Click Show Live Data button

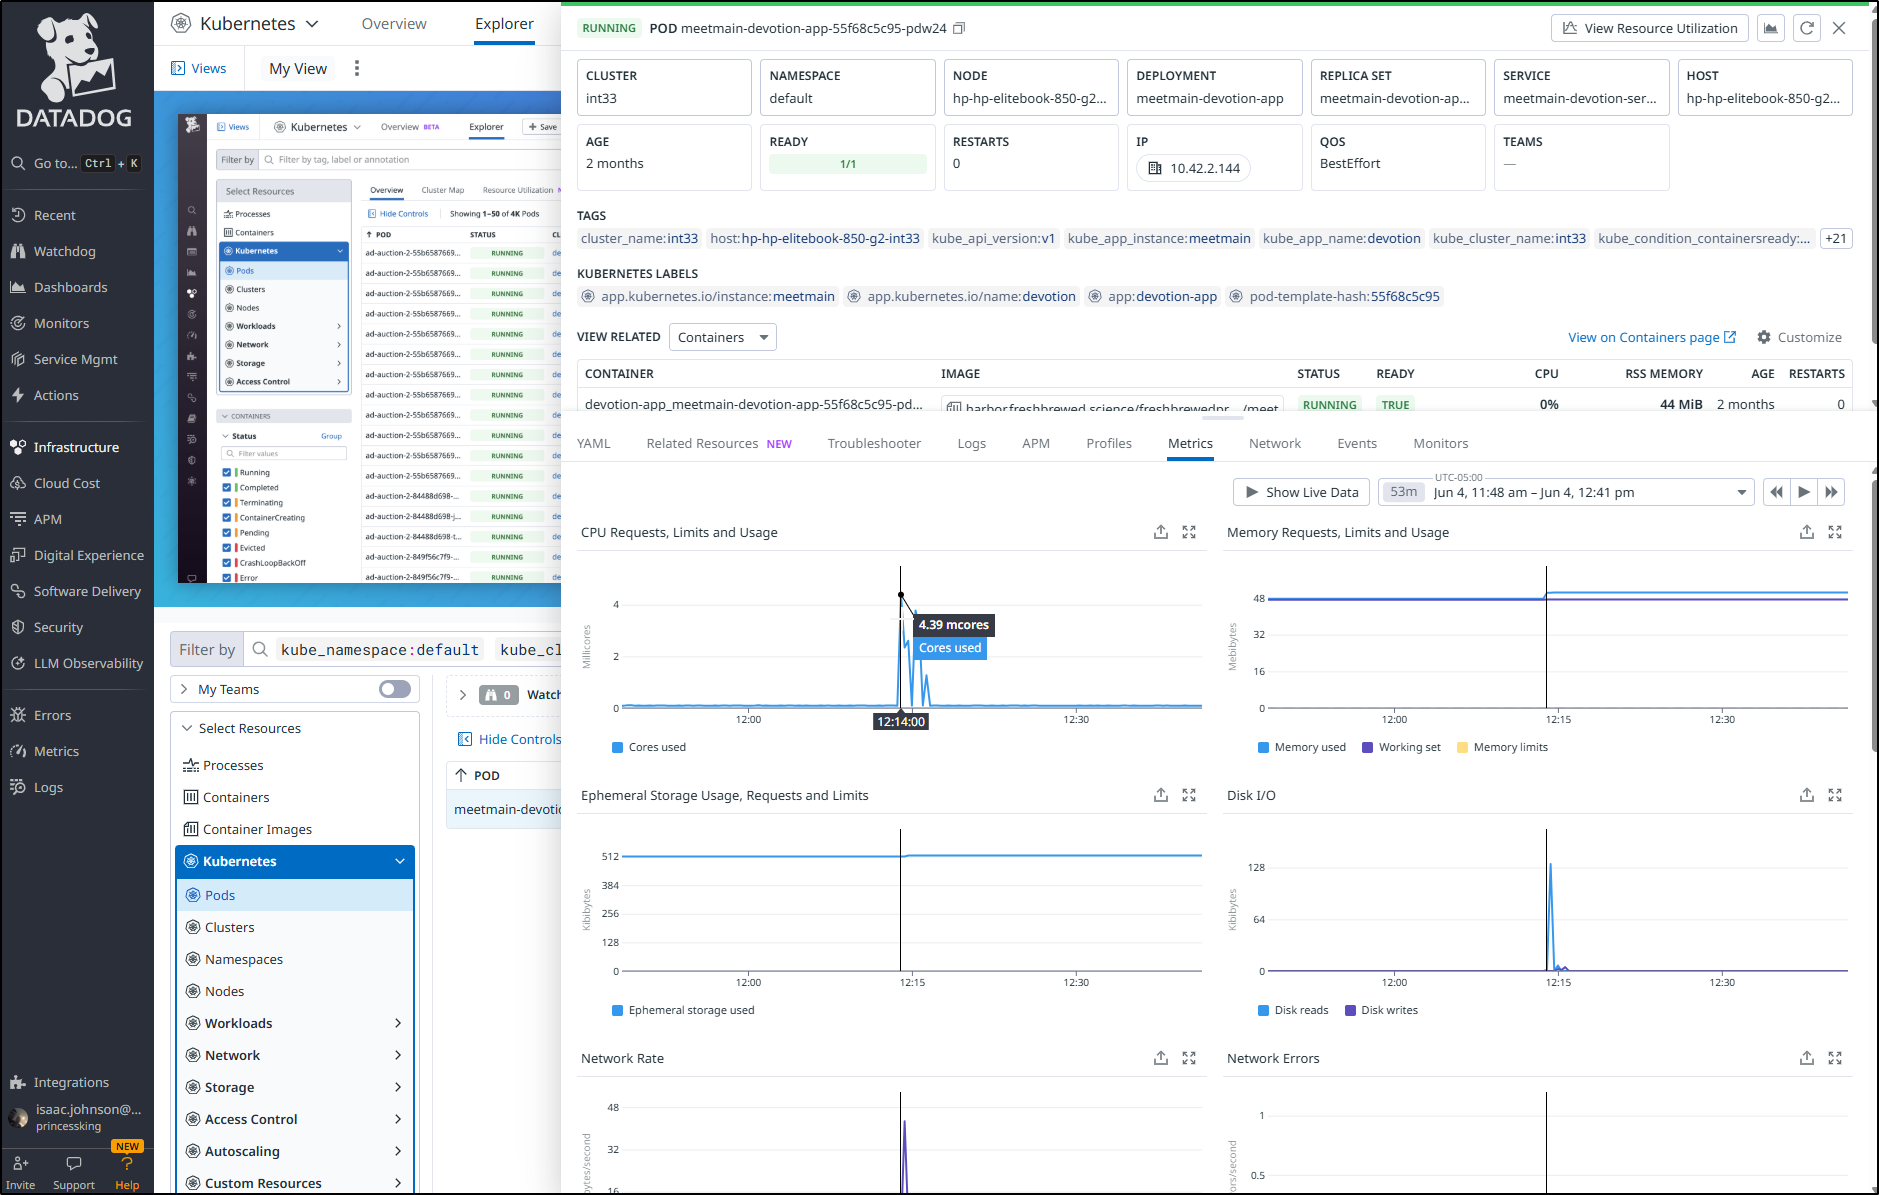pyautogui.click(x=1302, y=492)
